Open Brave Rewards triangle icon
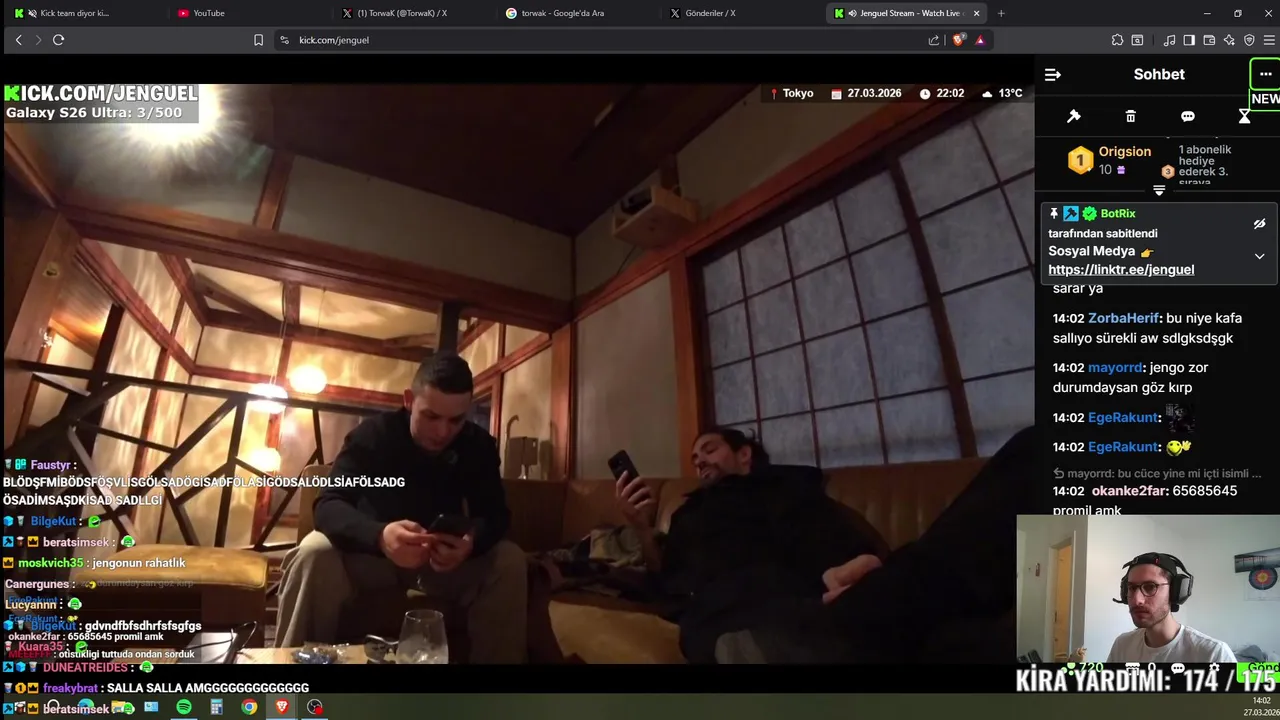The image size is (1280, 720). point(980,40)
